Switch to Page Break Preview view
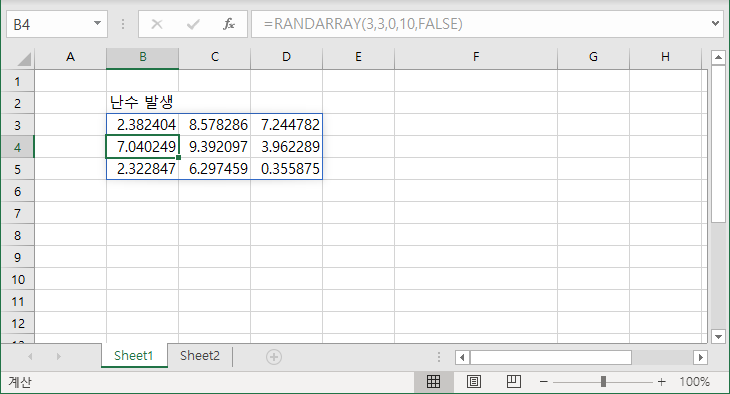 click(514, 382)
